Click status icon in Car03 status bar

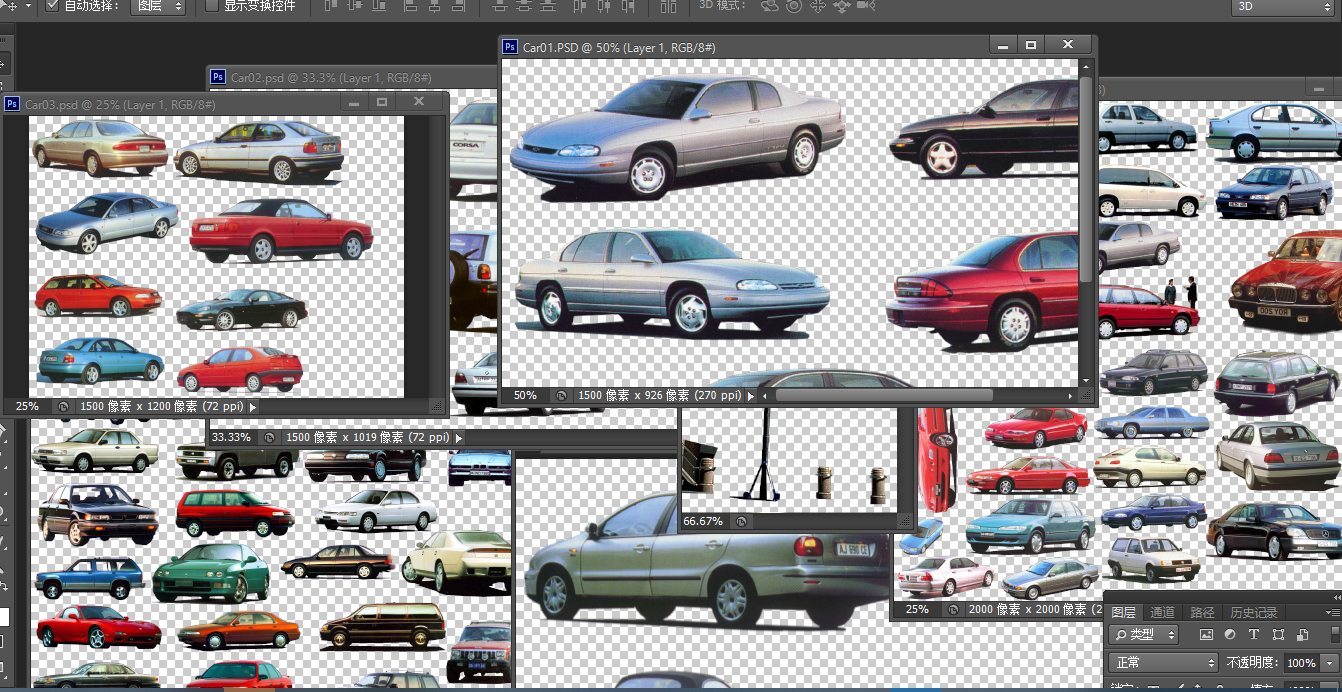pos(63,407)
